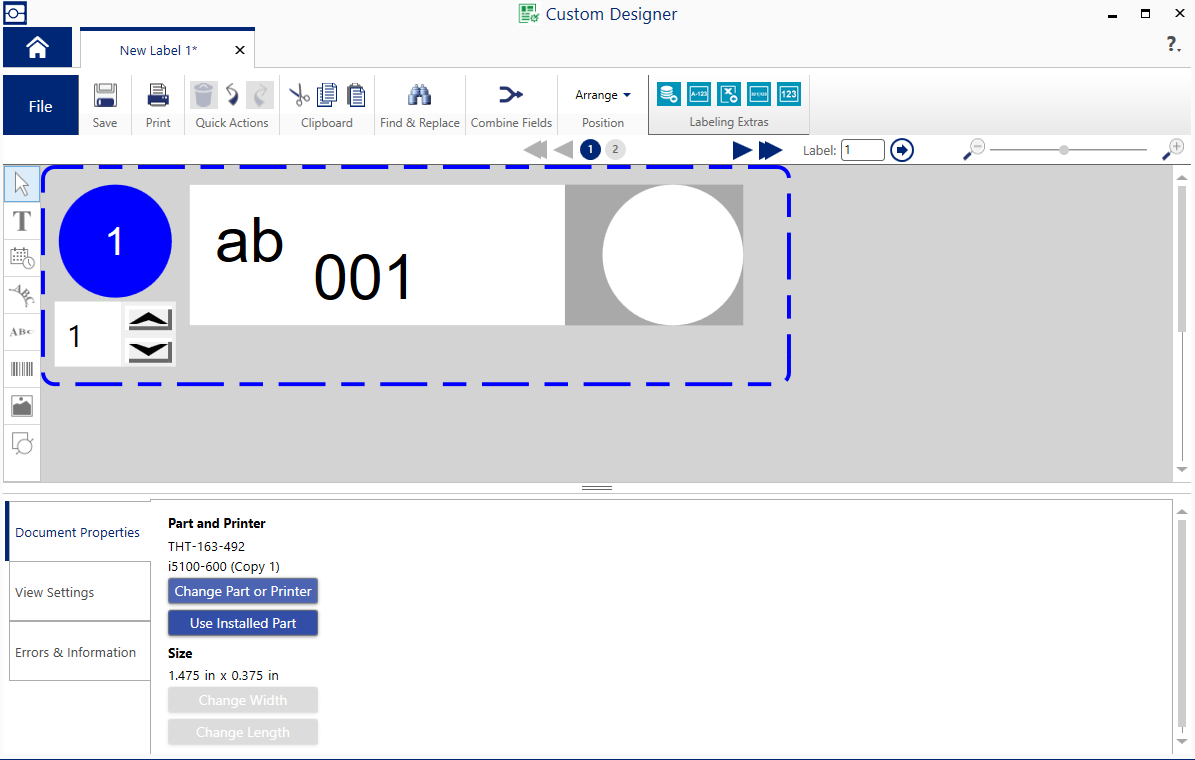Click the Combine Fields icon
This screenshot has width=1195, height=760.
click(x=511, y=96)
